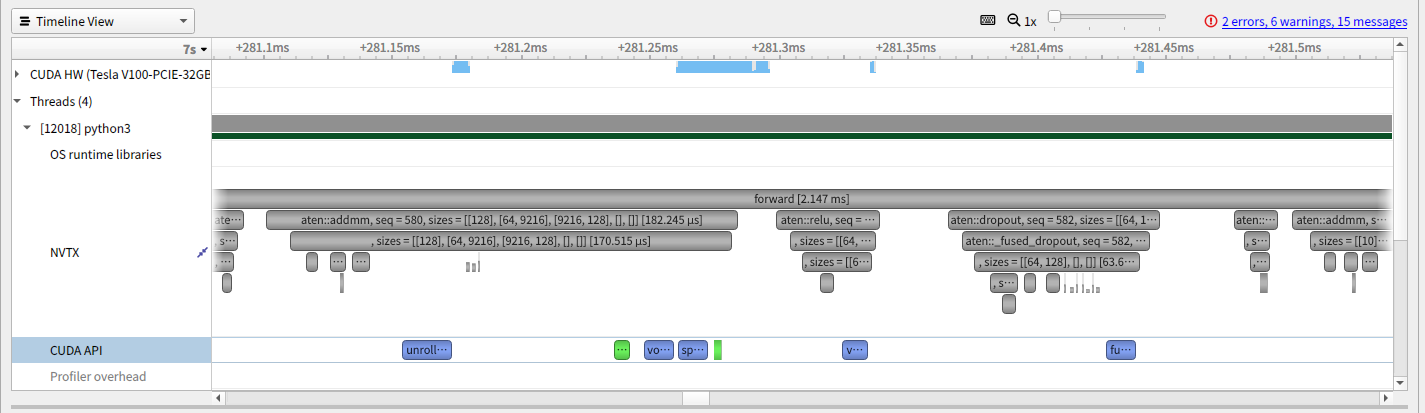
Task: Click the red error alert icon
Action: point(1211,21)
